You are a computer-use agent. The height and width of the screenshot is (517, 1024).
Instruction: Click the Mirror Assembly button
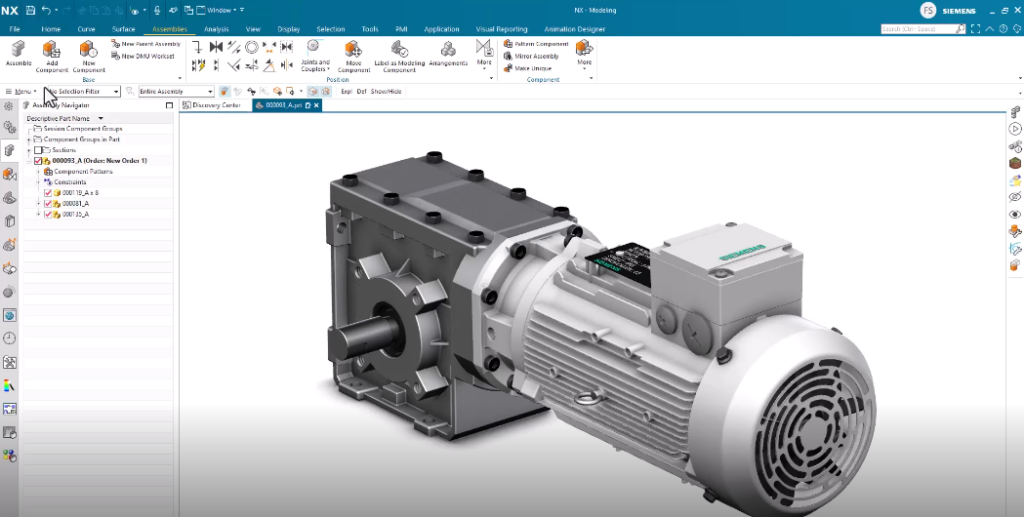point(538,56)
